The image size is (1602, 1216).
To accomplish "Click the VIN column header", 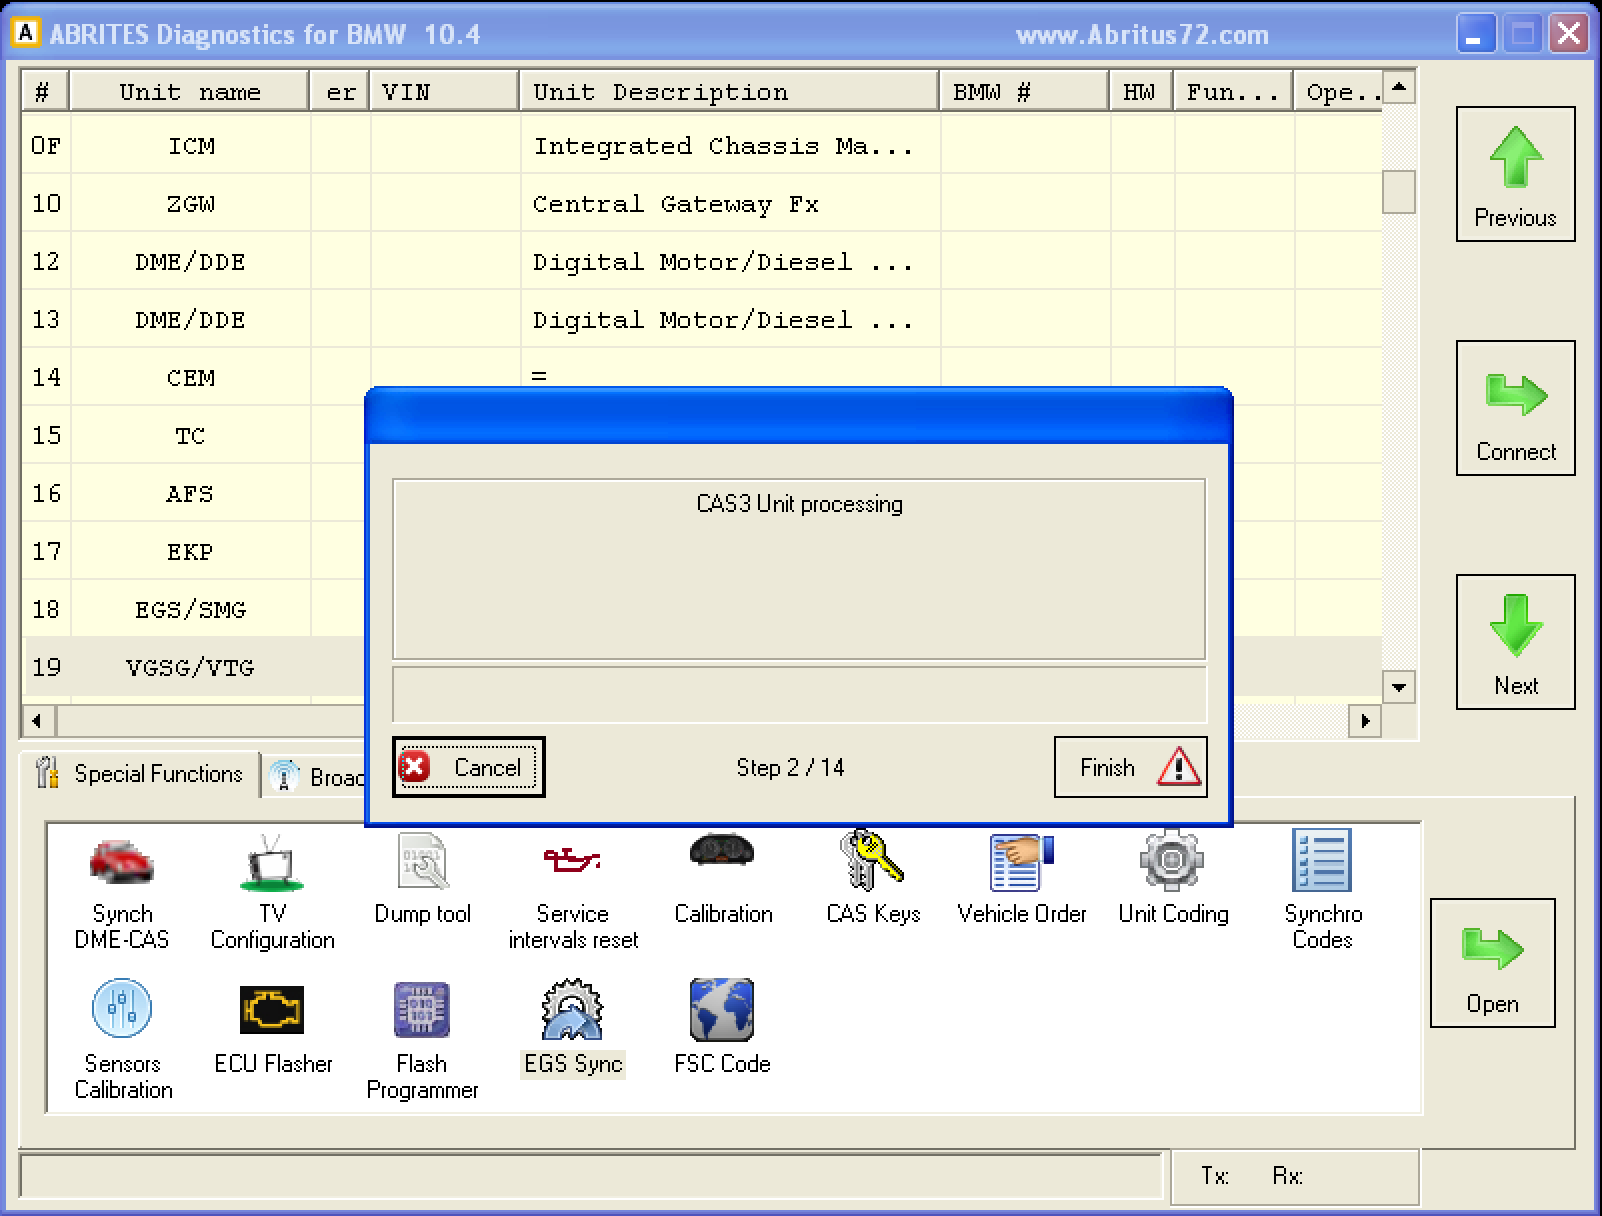I will click(x=444, y=92).
